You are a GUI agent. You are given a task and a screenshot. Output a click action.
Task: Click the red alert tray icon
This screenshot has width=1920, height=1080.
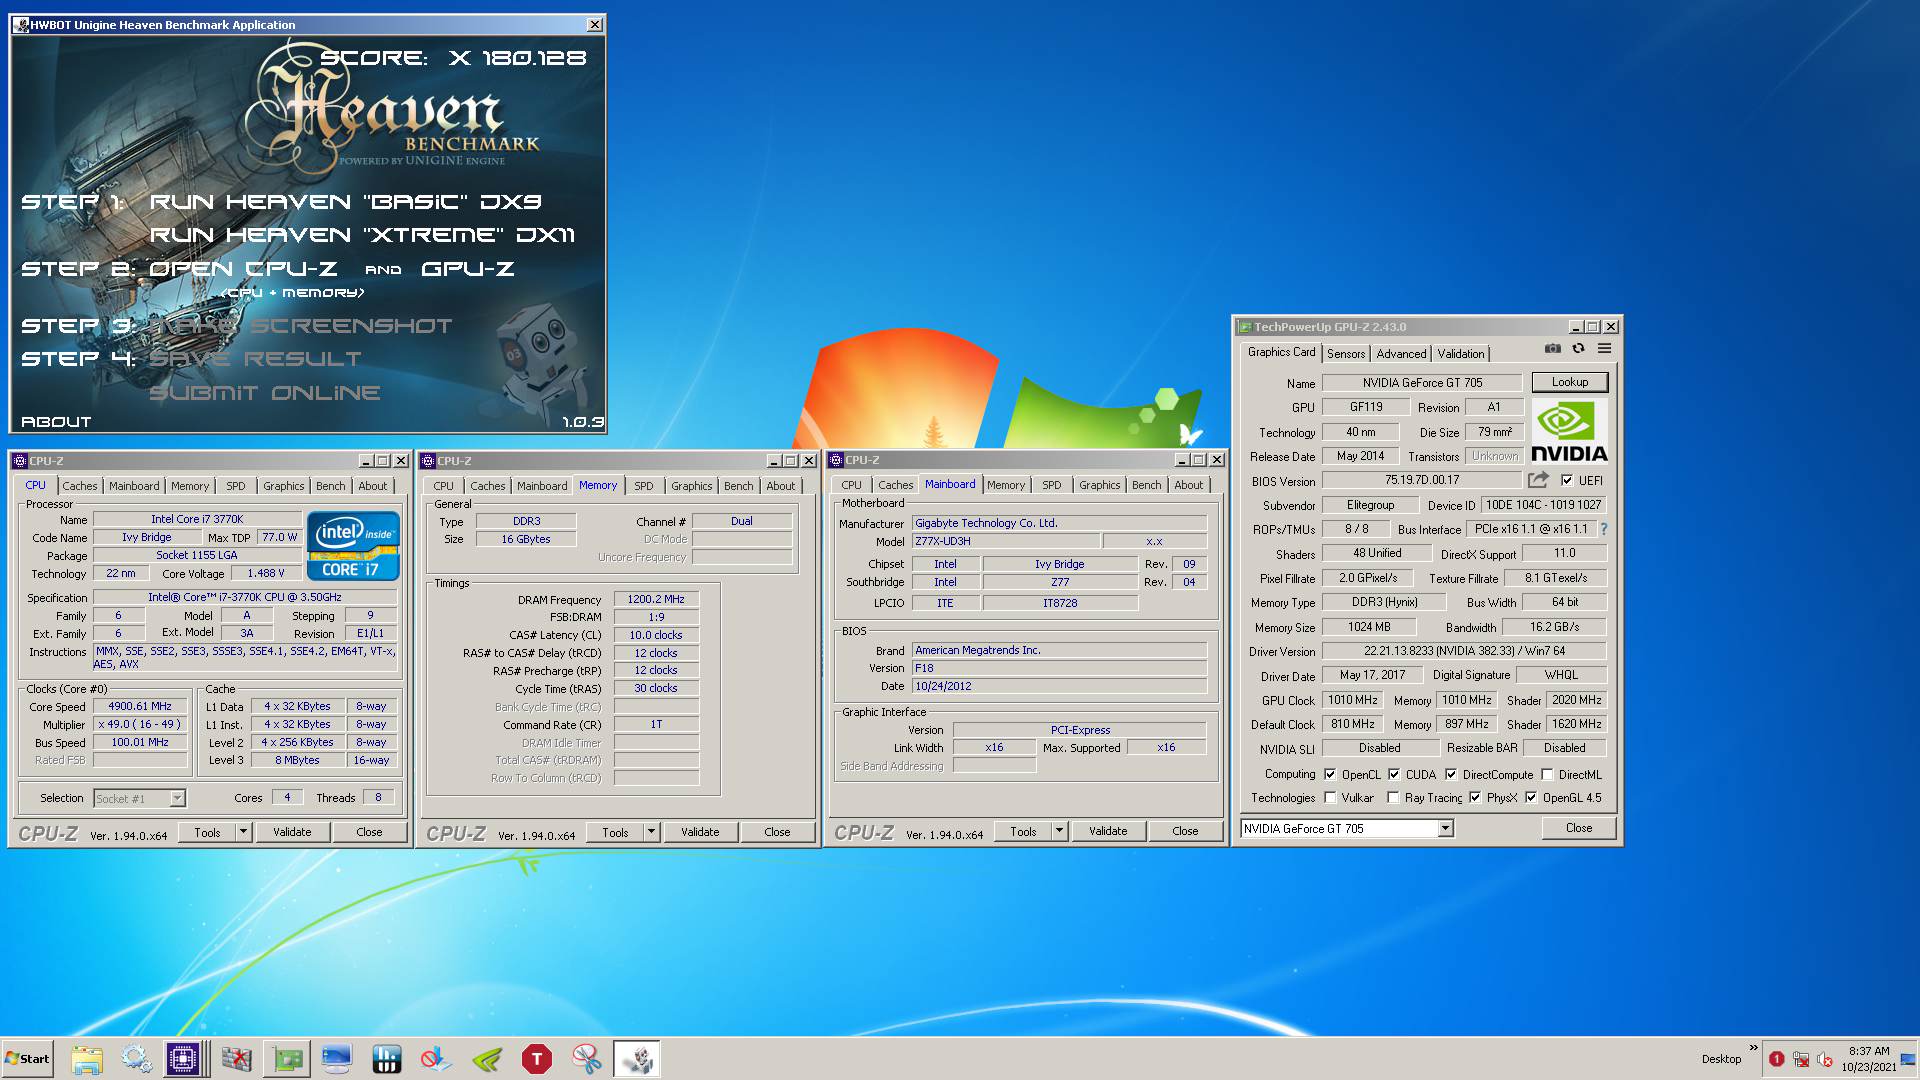[1776, 1059]
